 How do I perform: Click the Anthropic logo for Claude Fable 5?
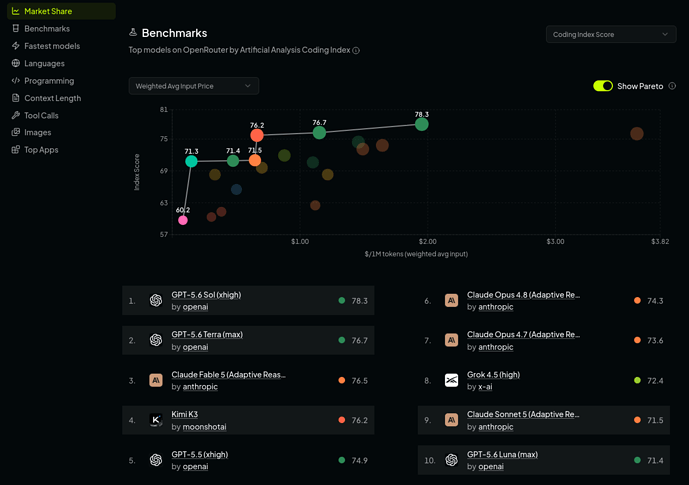coord(156,380)
